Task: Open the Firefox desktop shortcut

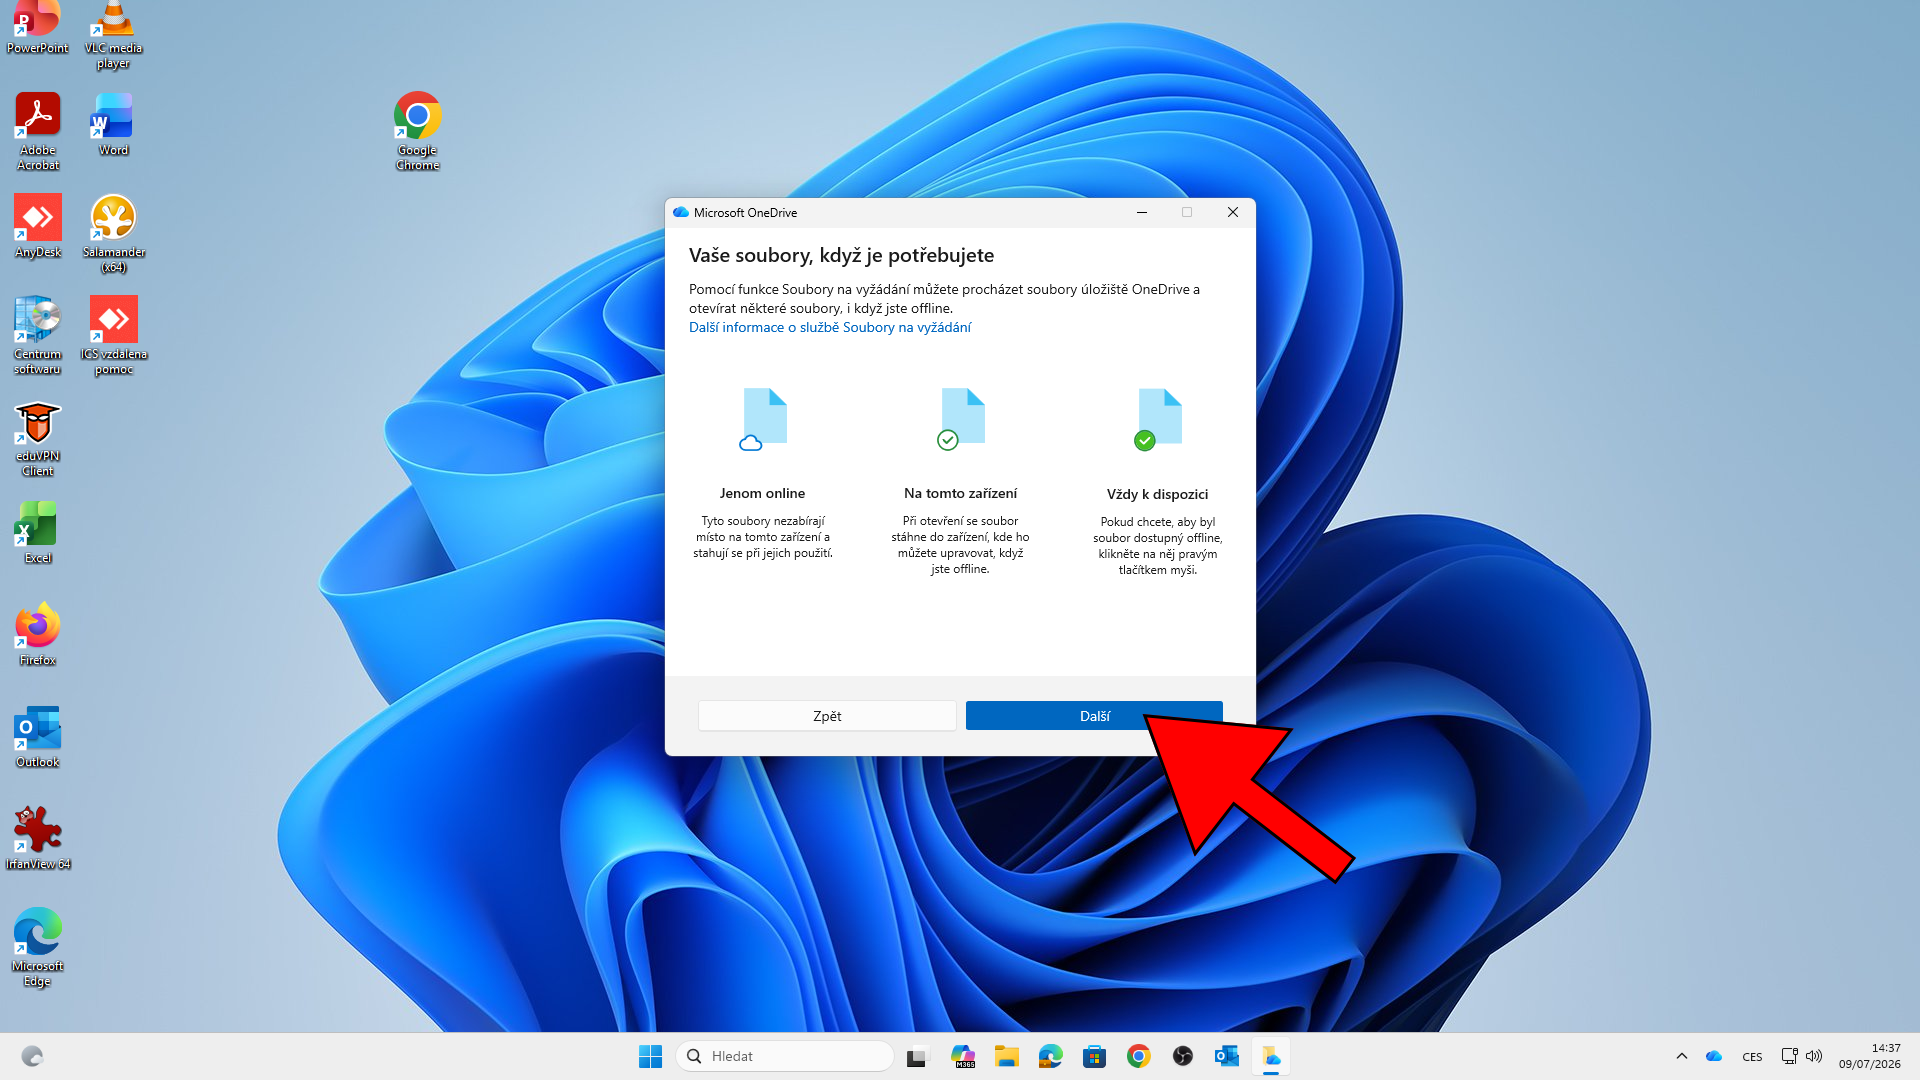Action: pos(38,634)
